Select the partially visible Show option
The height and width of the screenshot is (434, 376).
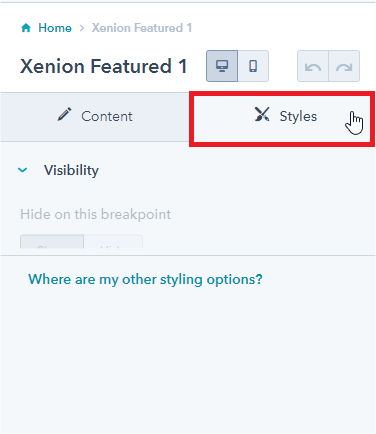coord(52,242)
